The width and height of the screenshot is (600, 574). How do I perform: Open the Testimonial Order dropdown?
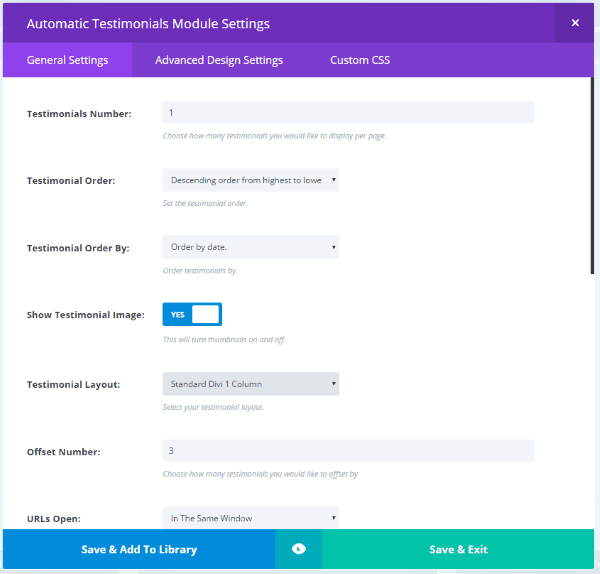[250, 180]
